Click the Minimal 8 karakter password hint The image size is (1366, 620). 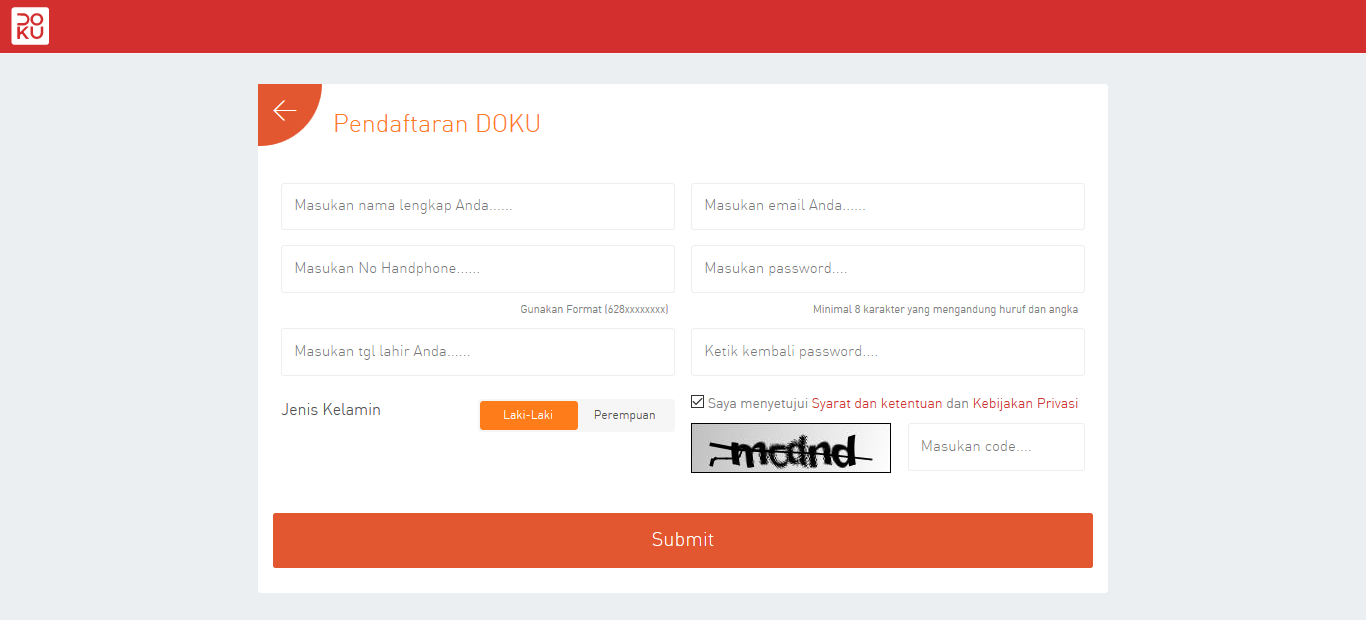[945, 310]
